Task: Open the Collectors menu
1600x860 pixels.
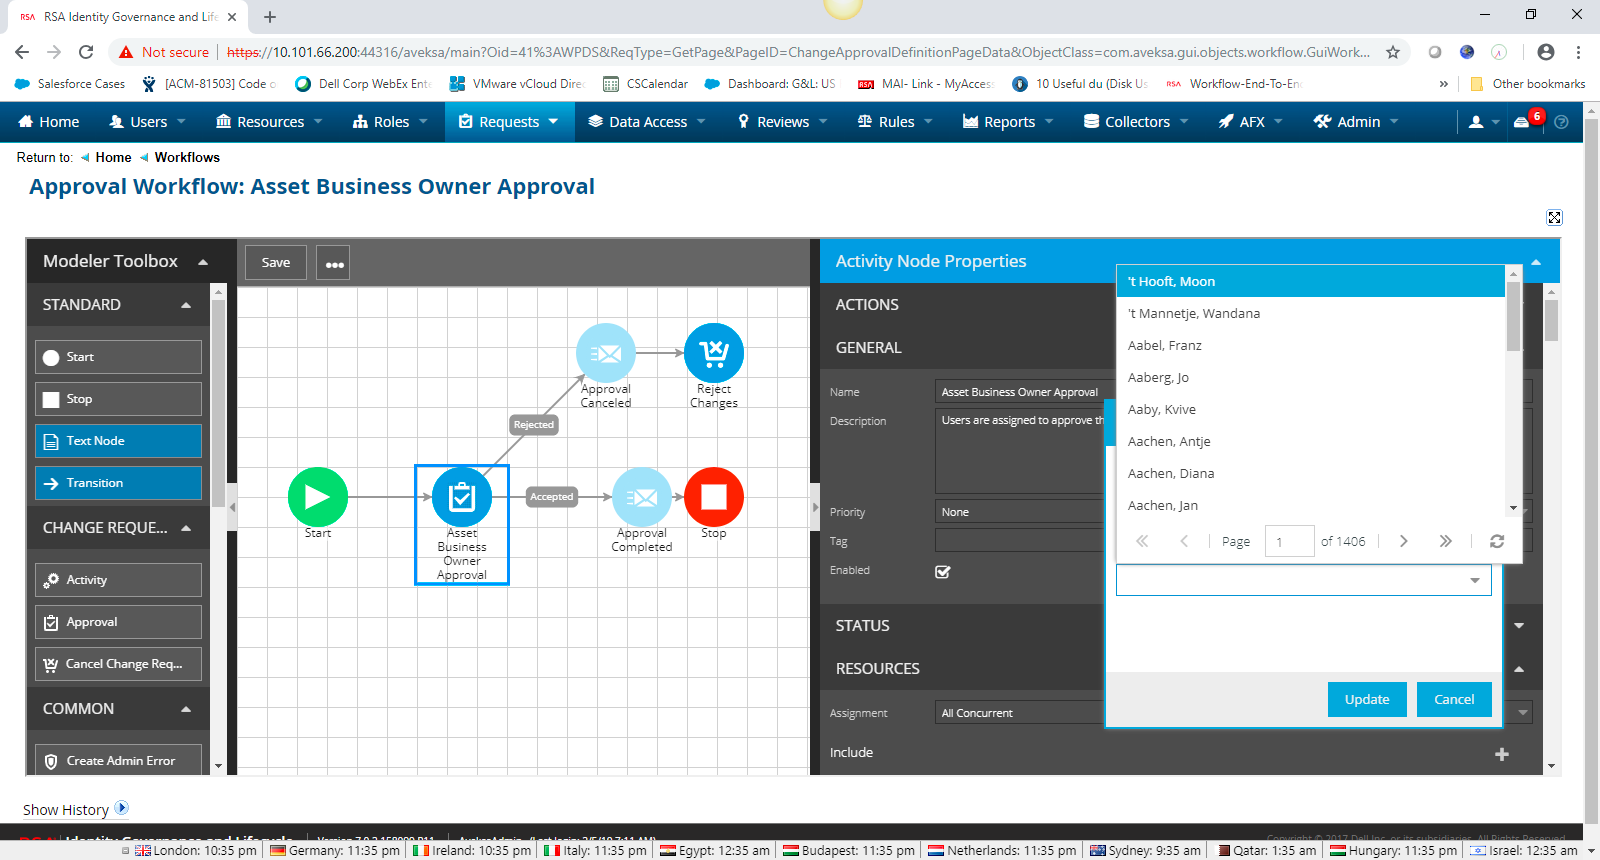Action: click(1136, 122)
